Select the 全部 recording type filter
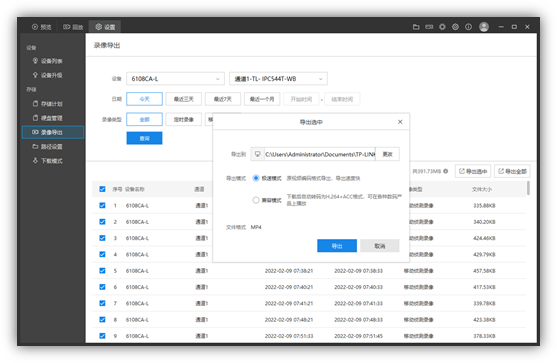 coord(144,119)
